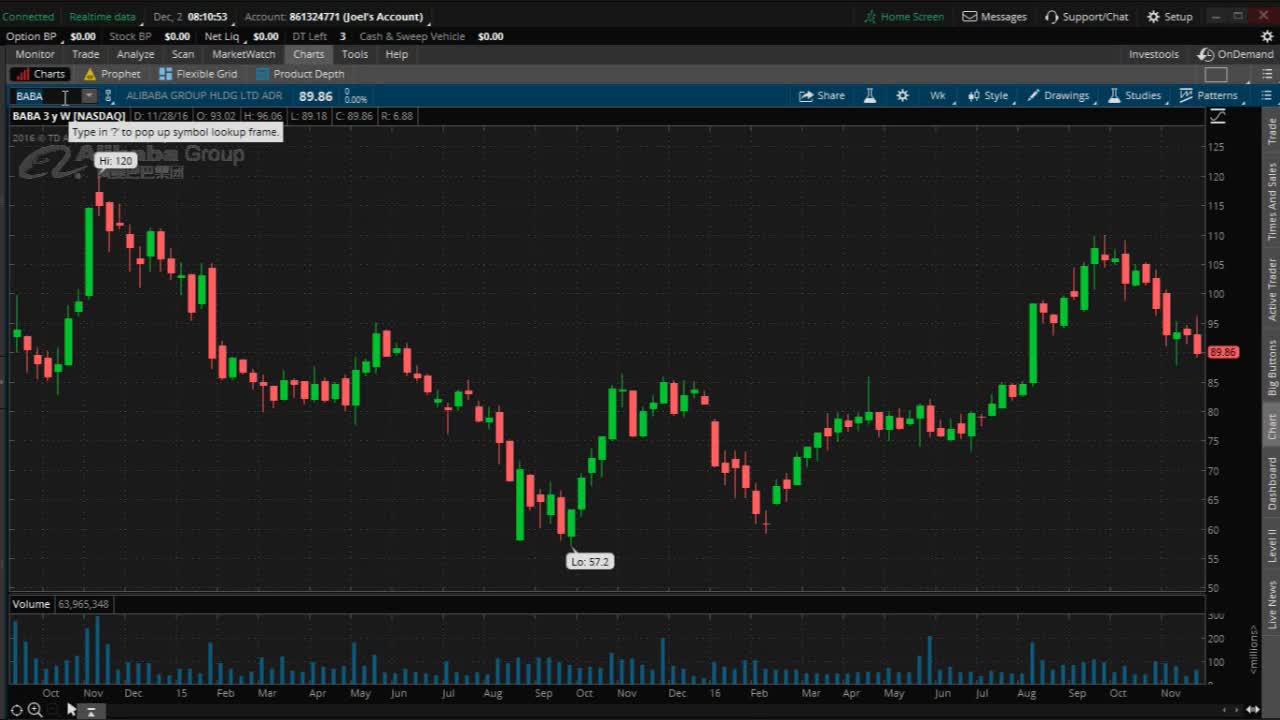The width and height of the screenshot is (1280, 720).
Task: Click the price axis scale icon
Action: pyautogui.click(x=1217, y=117)
